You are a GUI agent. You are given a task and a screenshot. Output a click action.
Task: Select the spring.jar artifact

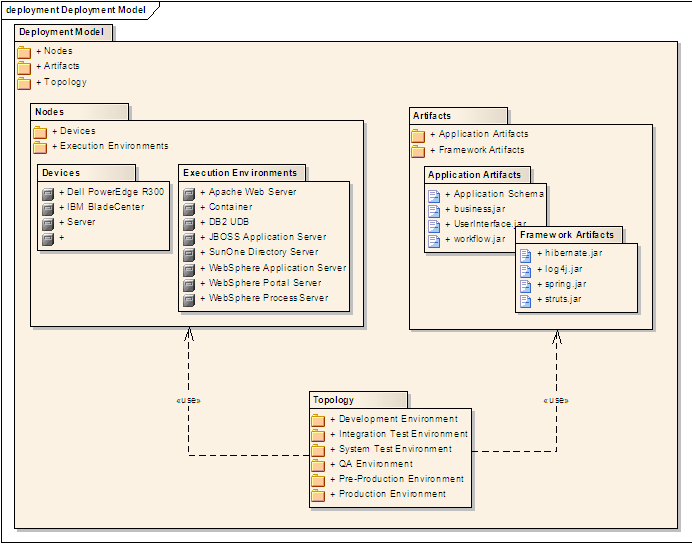566,284
